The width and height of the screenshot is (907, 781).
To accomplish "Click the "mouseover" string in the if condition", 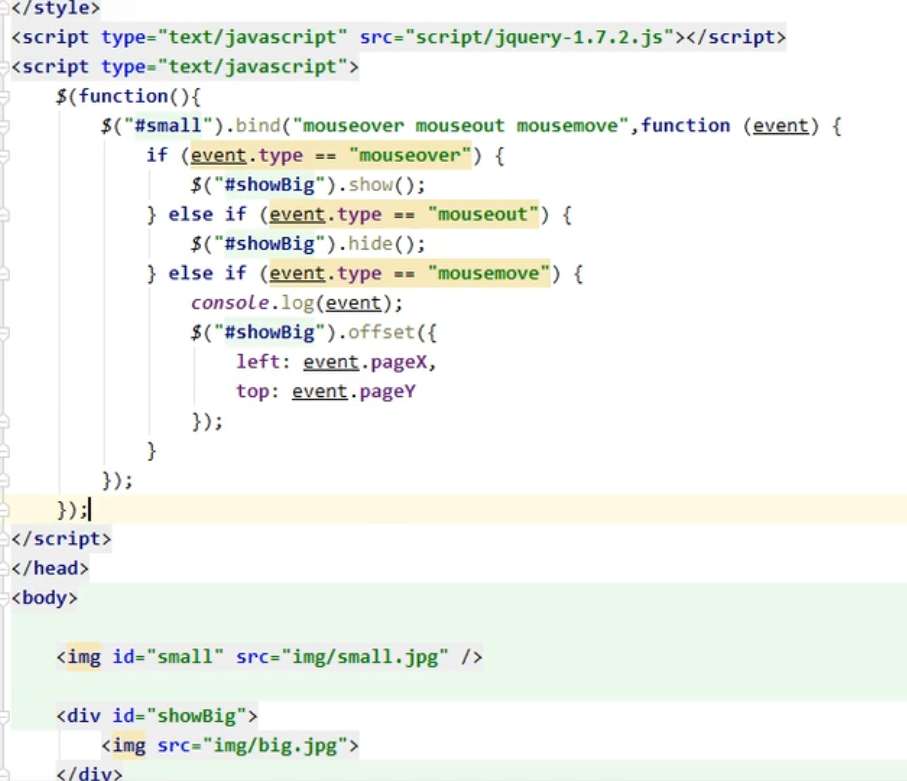I will coord(410,155).
